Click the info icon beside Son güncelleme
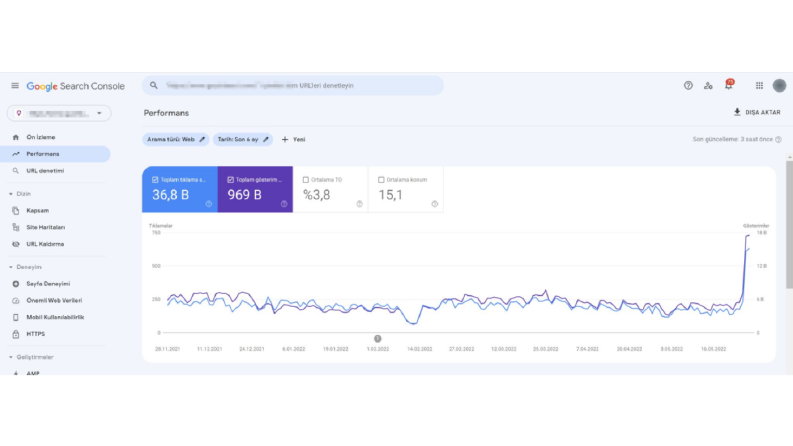Viewport: 793px width, 446px height. coord(778,139)
